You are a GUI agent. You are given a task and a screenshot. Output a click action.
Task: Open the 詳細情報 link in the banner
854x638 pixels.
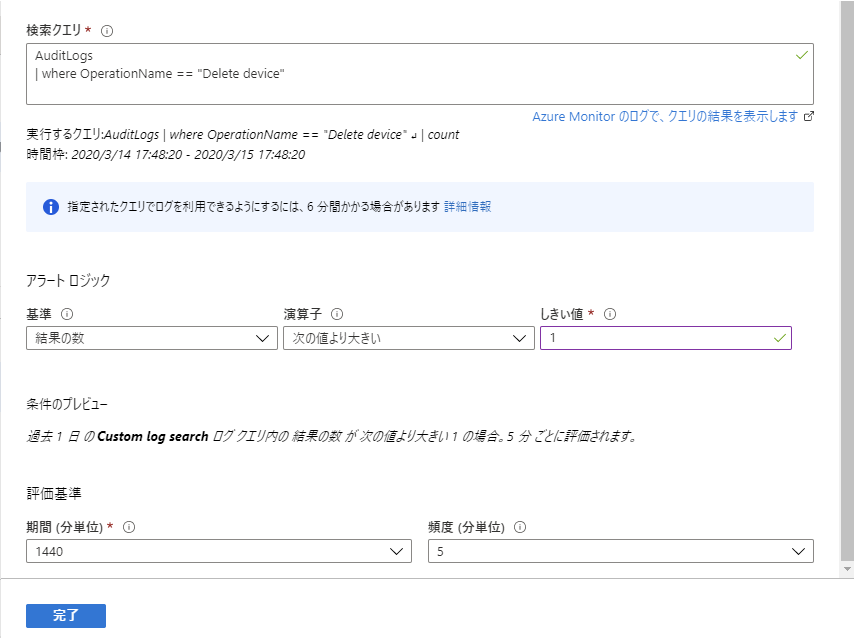tap(468, 206)
